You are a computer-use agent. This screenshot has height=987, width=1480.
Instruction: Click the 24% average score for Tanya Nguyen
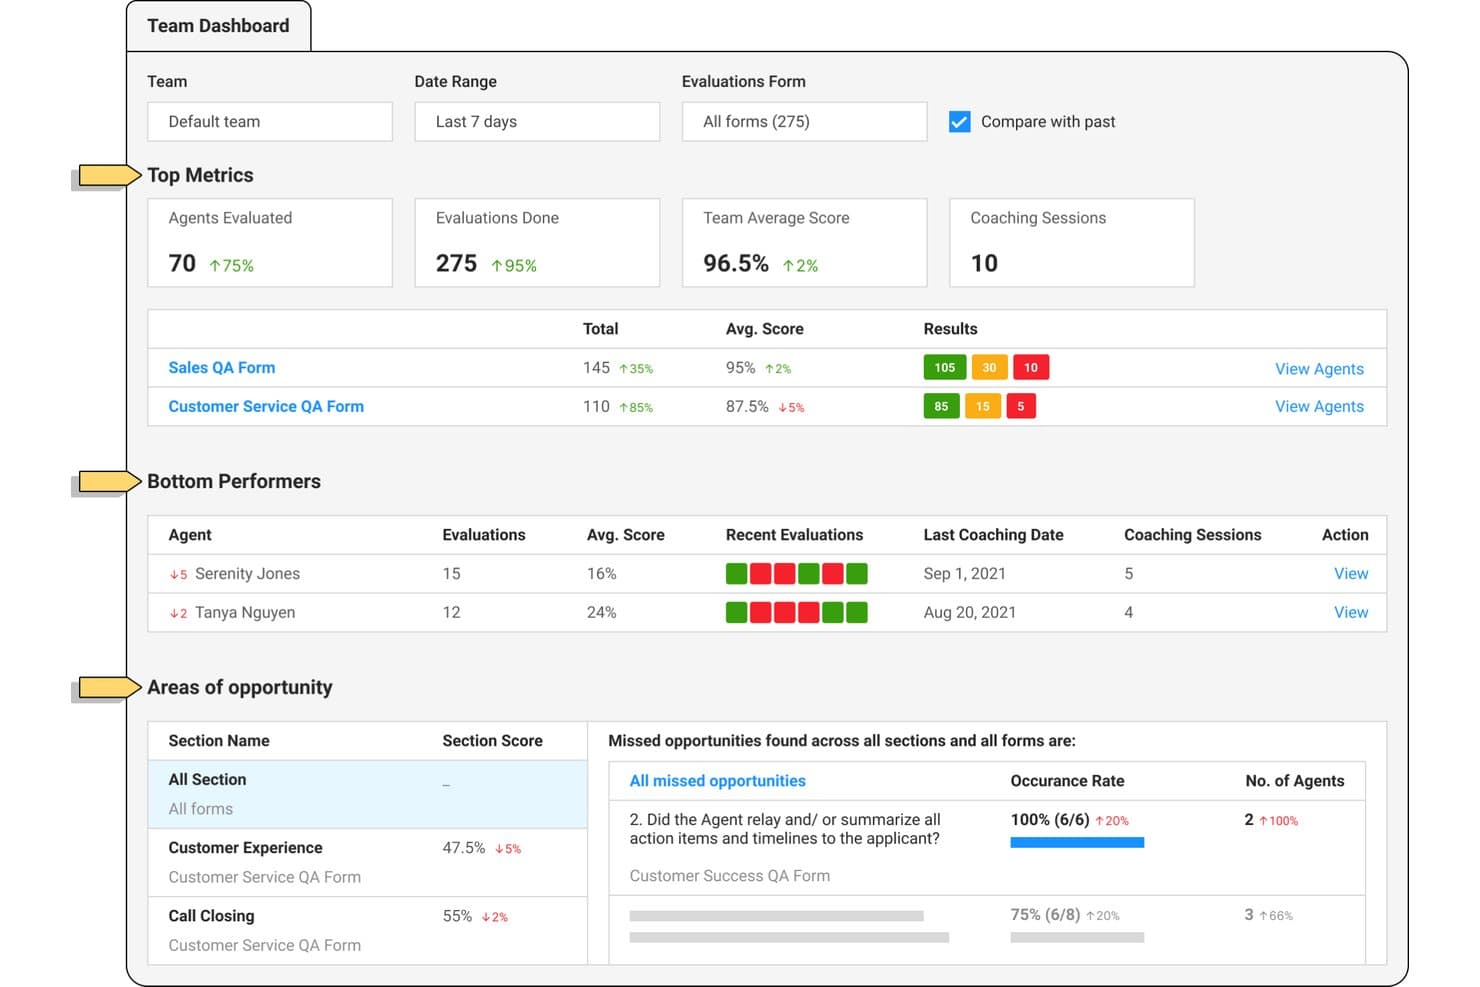[601, 613]
